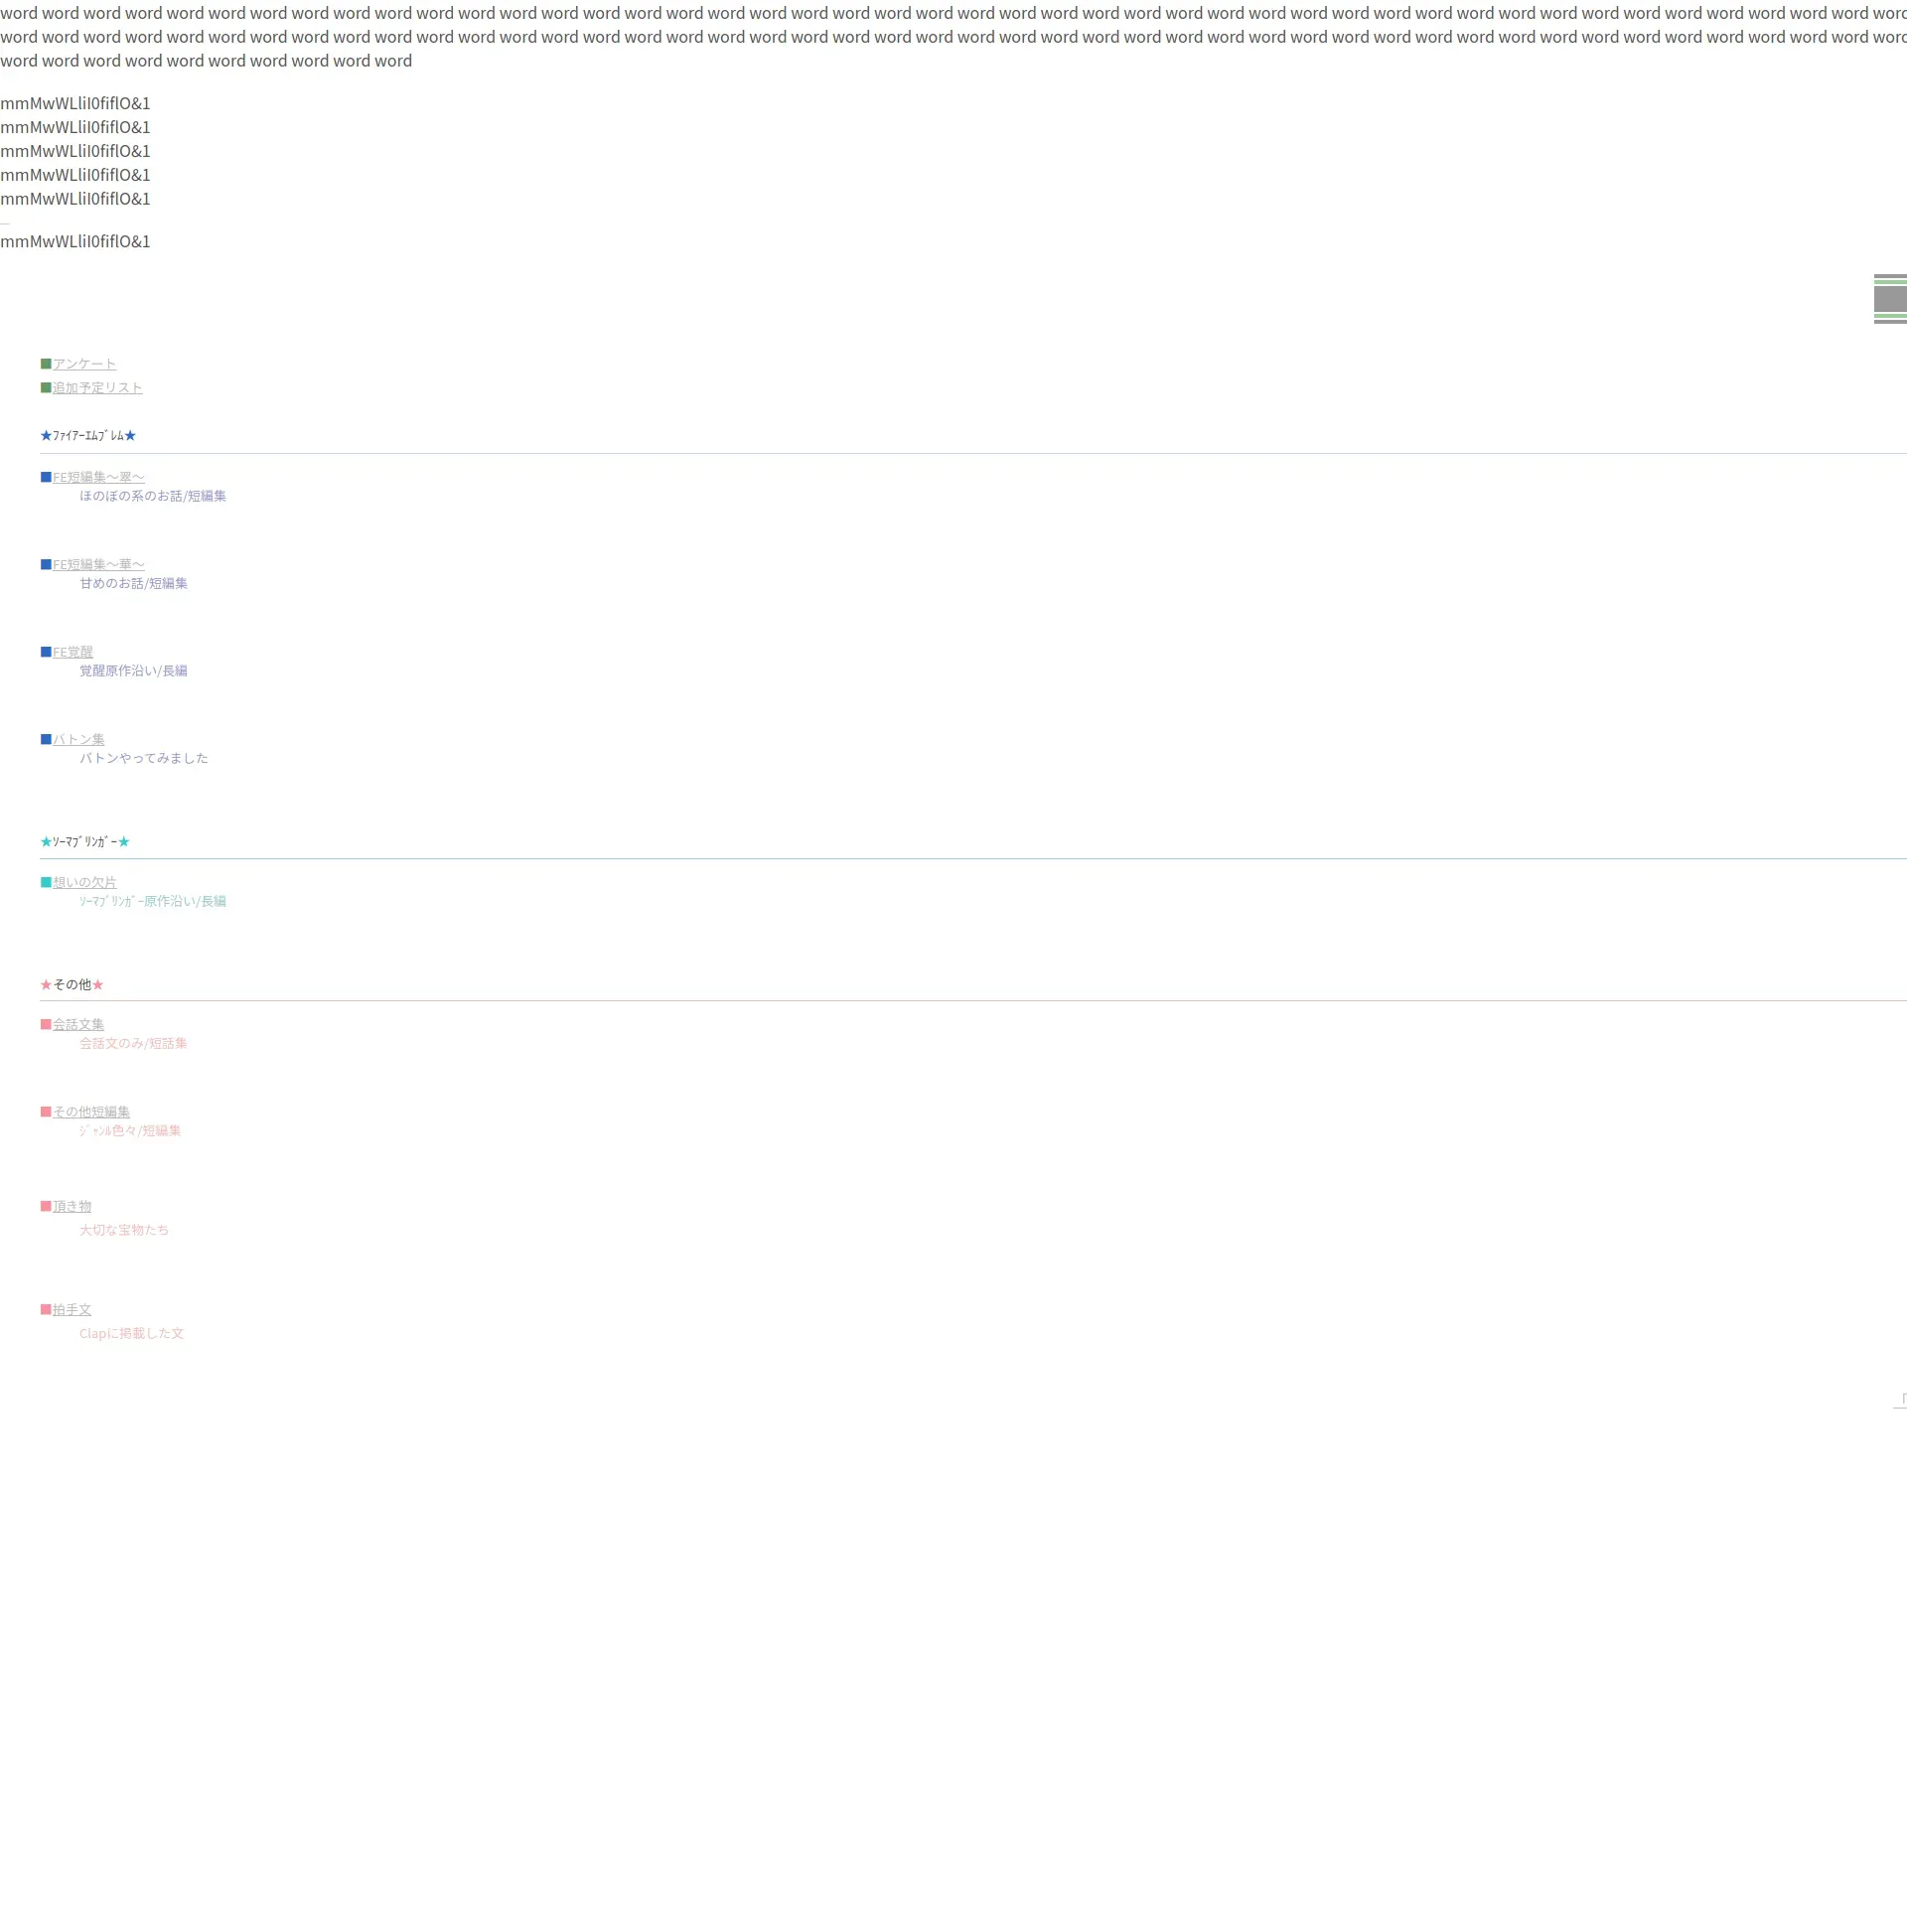Click the ★ﾌｧｲｱｰｴﾑﾌﾞﾚﾑ★ section heading

88,436
